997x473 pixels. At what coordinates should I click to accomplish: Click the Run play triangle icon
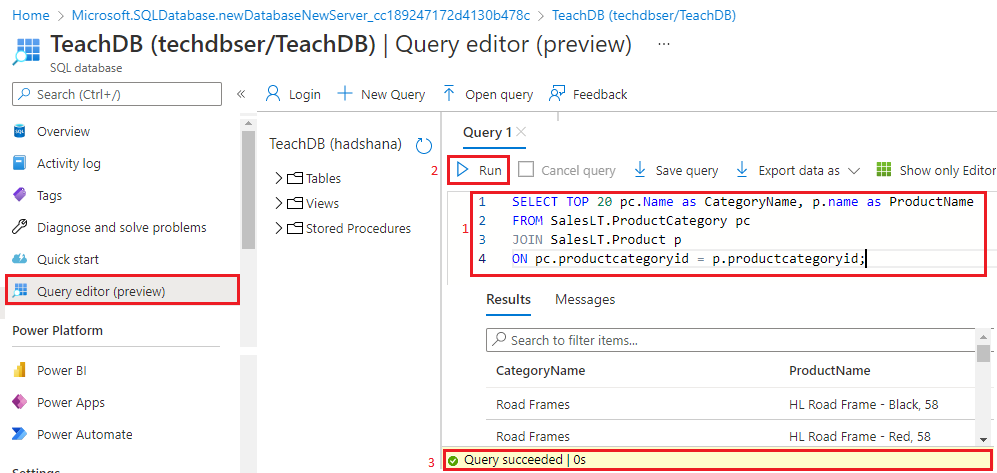(463, 170)
